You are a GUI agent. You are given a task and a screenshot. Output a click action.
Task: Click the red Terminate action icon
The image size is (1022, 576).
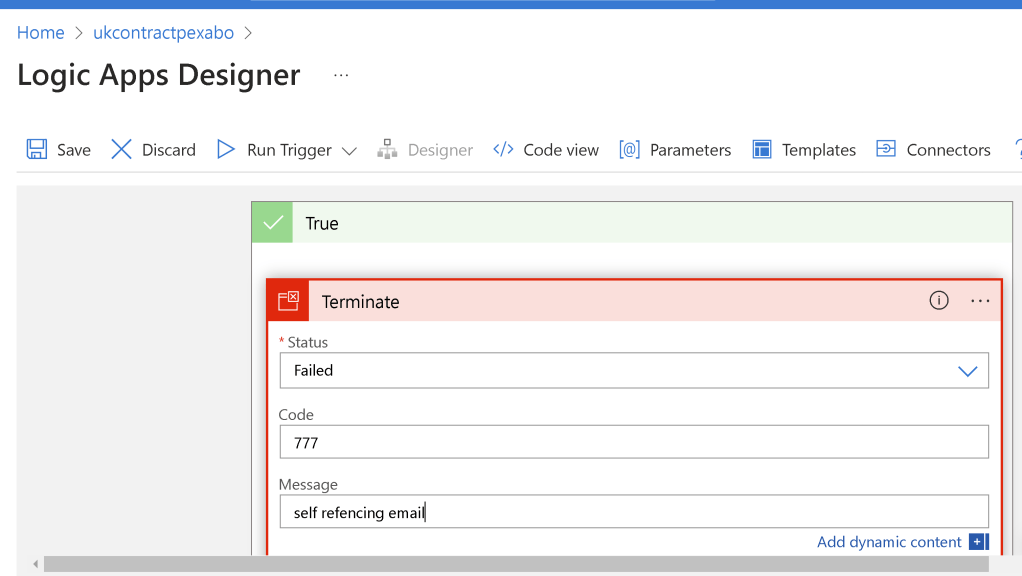tap(288, 300)
